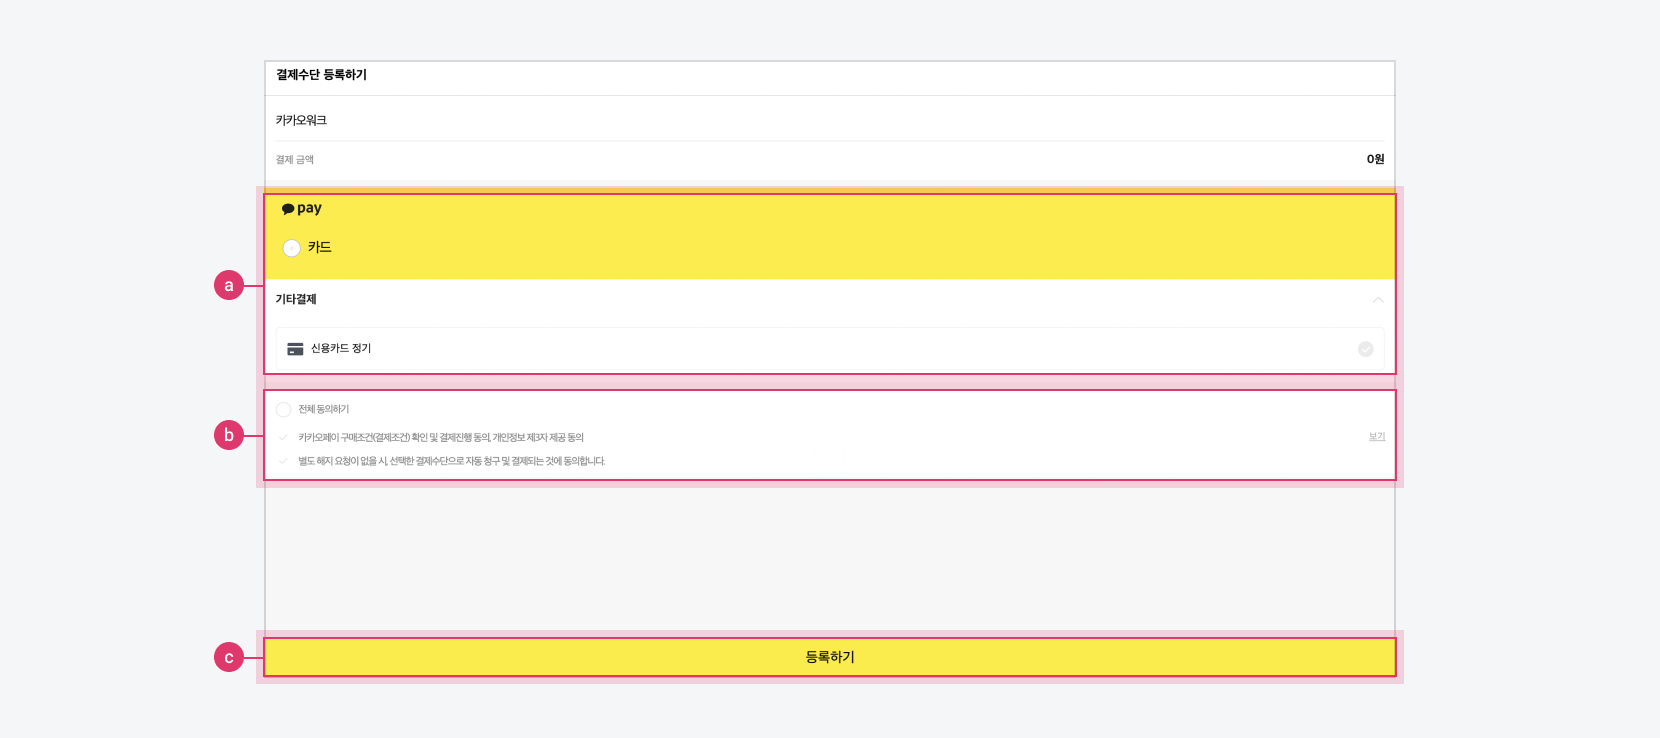Click annotation marker a
Screen dimensions: 1660x738
[229, 286]
